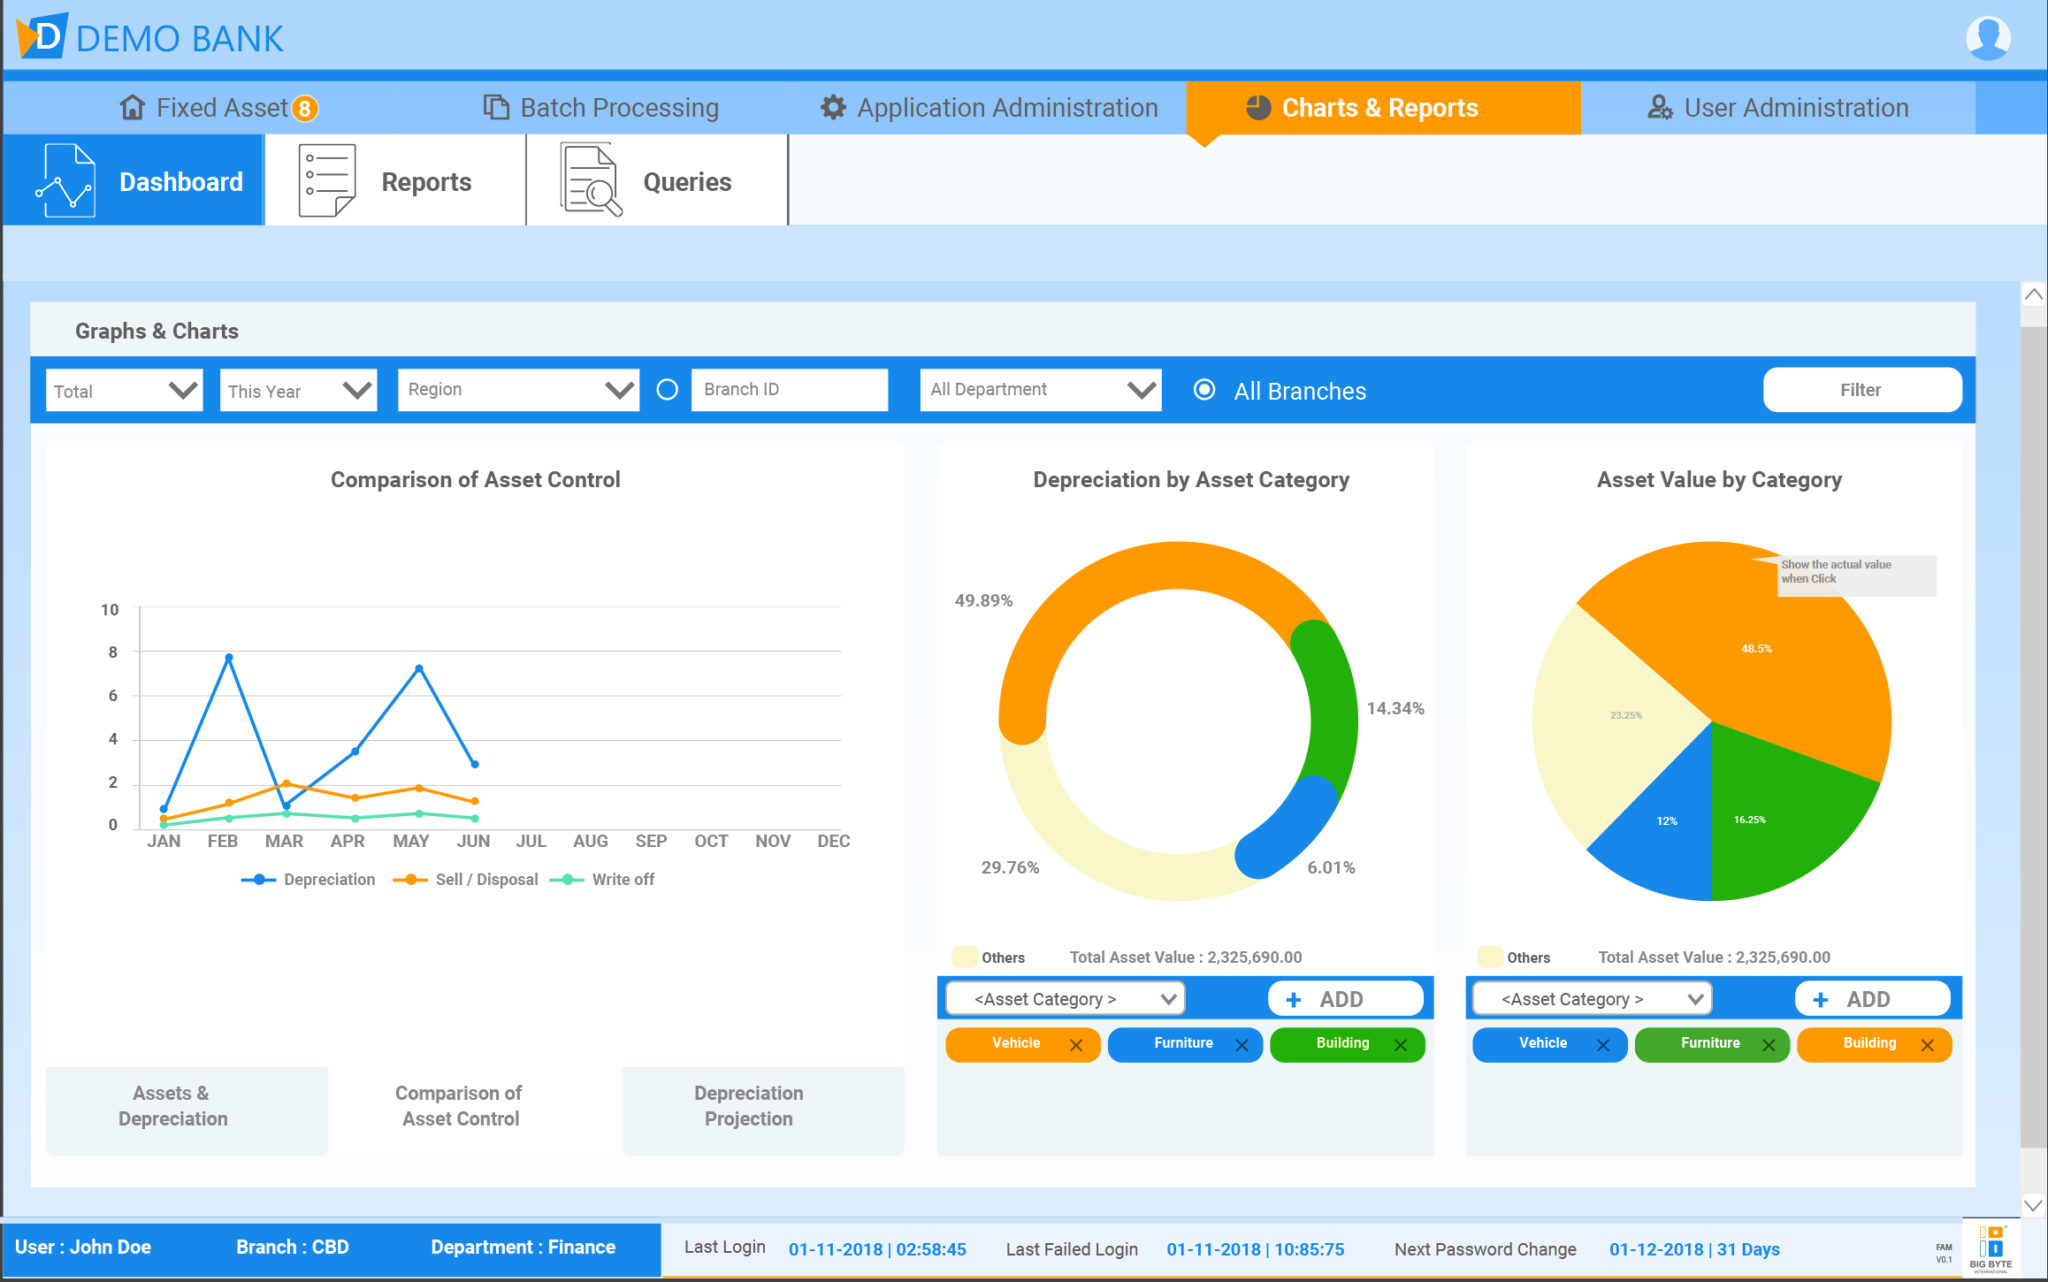The width and height of the screenshot is (2048, 1282).
Task: Click the ADD button under Depreciation chart
Action: point(1345,998)
